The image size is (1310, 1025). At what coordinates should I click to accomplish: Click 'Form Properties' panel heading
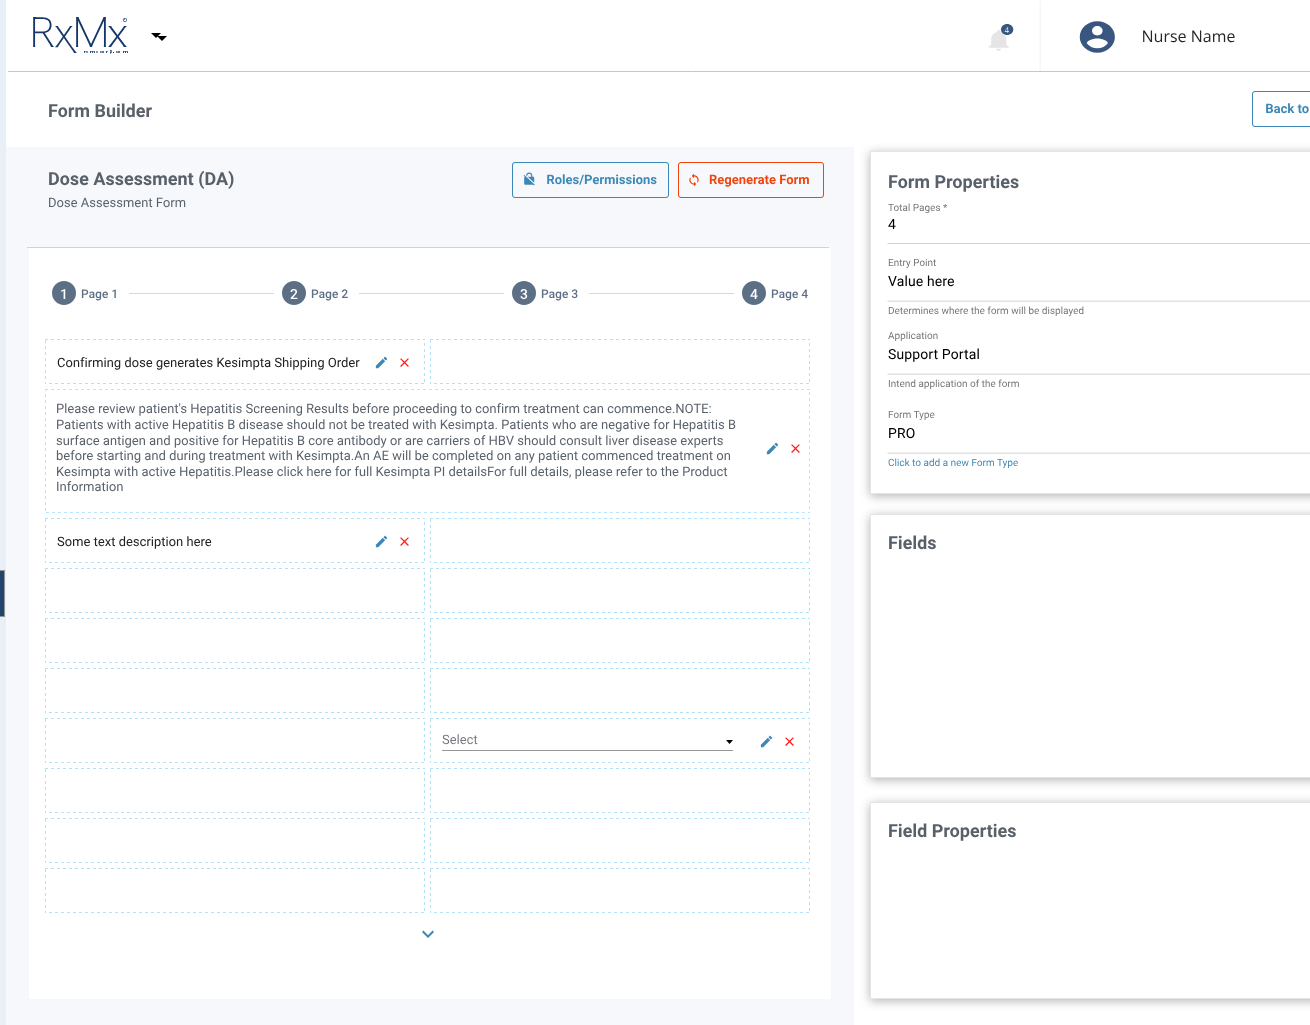953,182
